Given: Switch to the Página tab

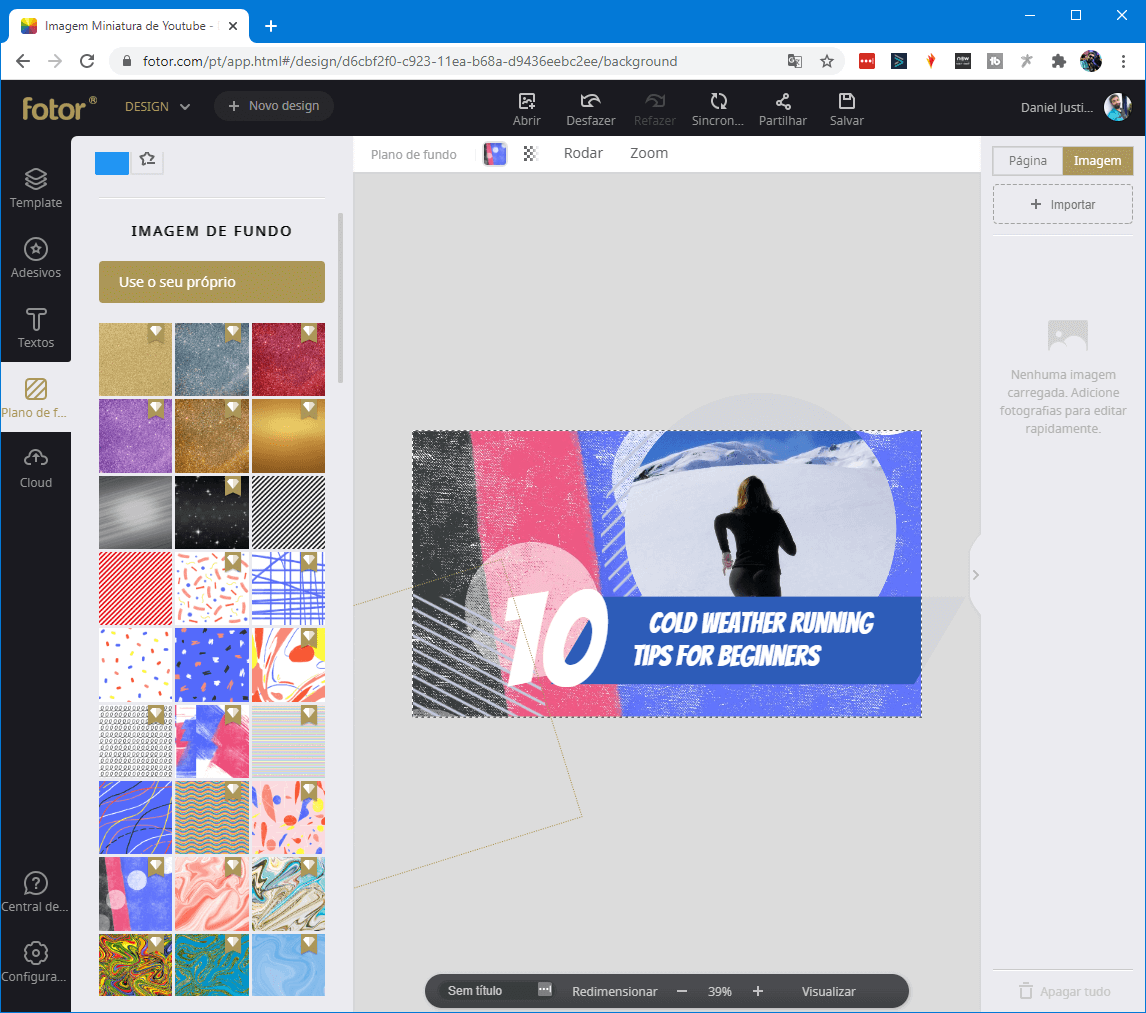Looking at the screenshot, I should pos(1027,160).
